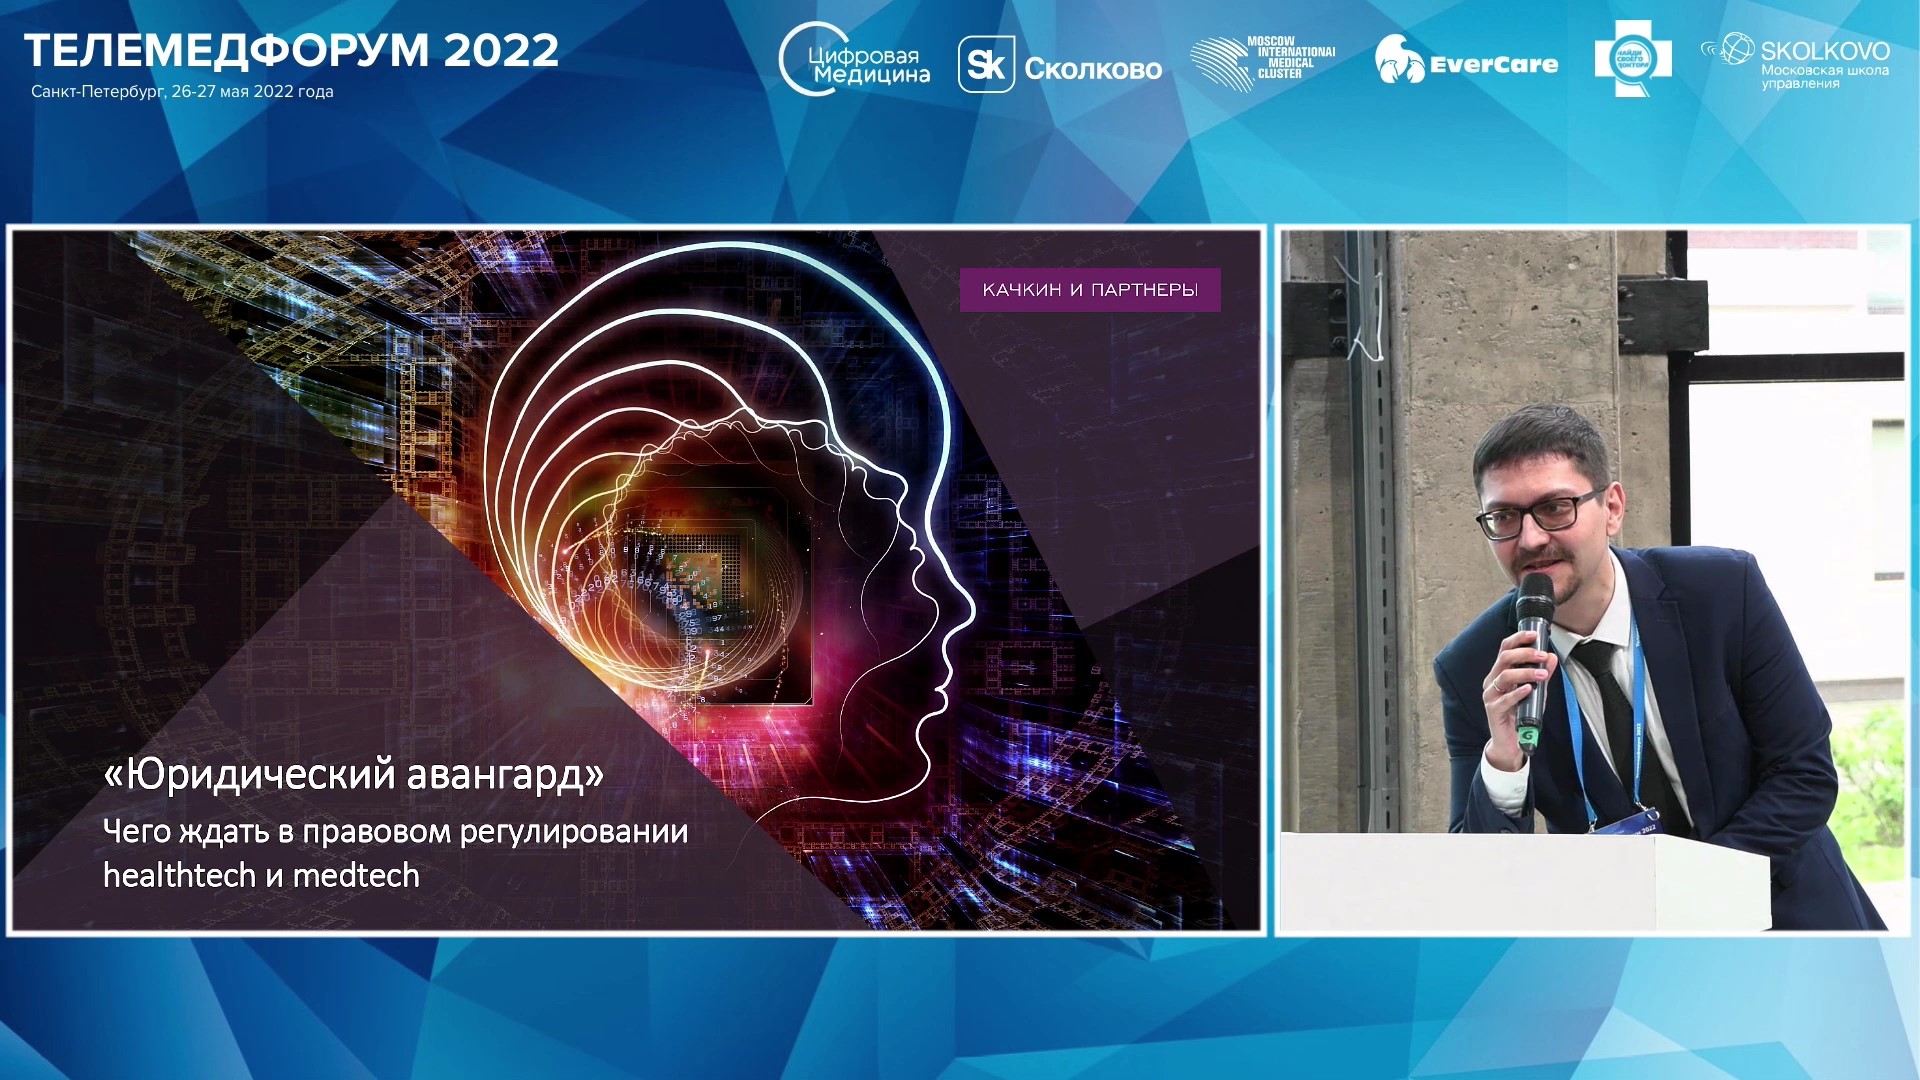Click the cross-shaped 'Найди своего доктора' logo
The image size is (1920, 1080).
pyautogui.click(x=1632, y=59)
